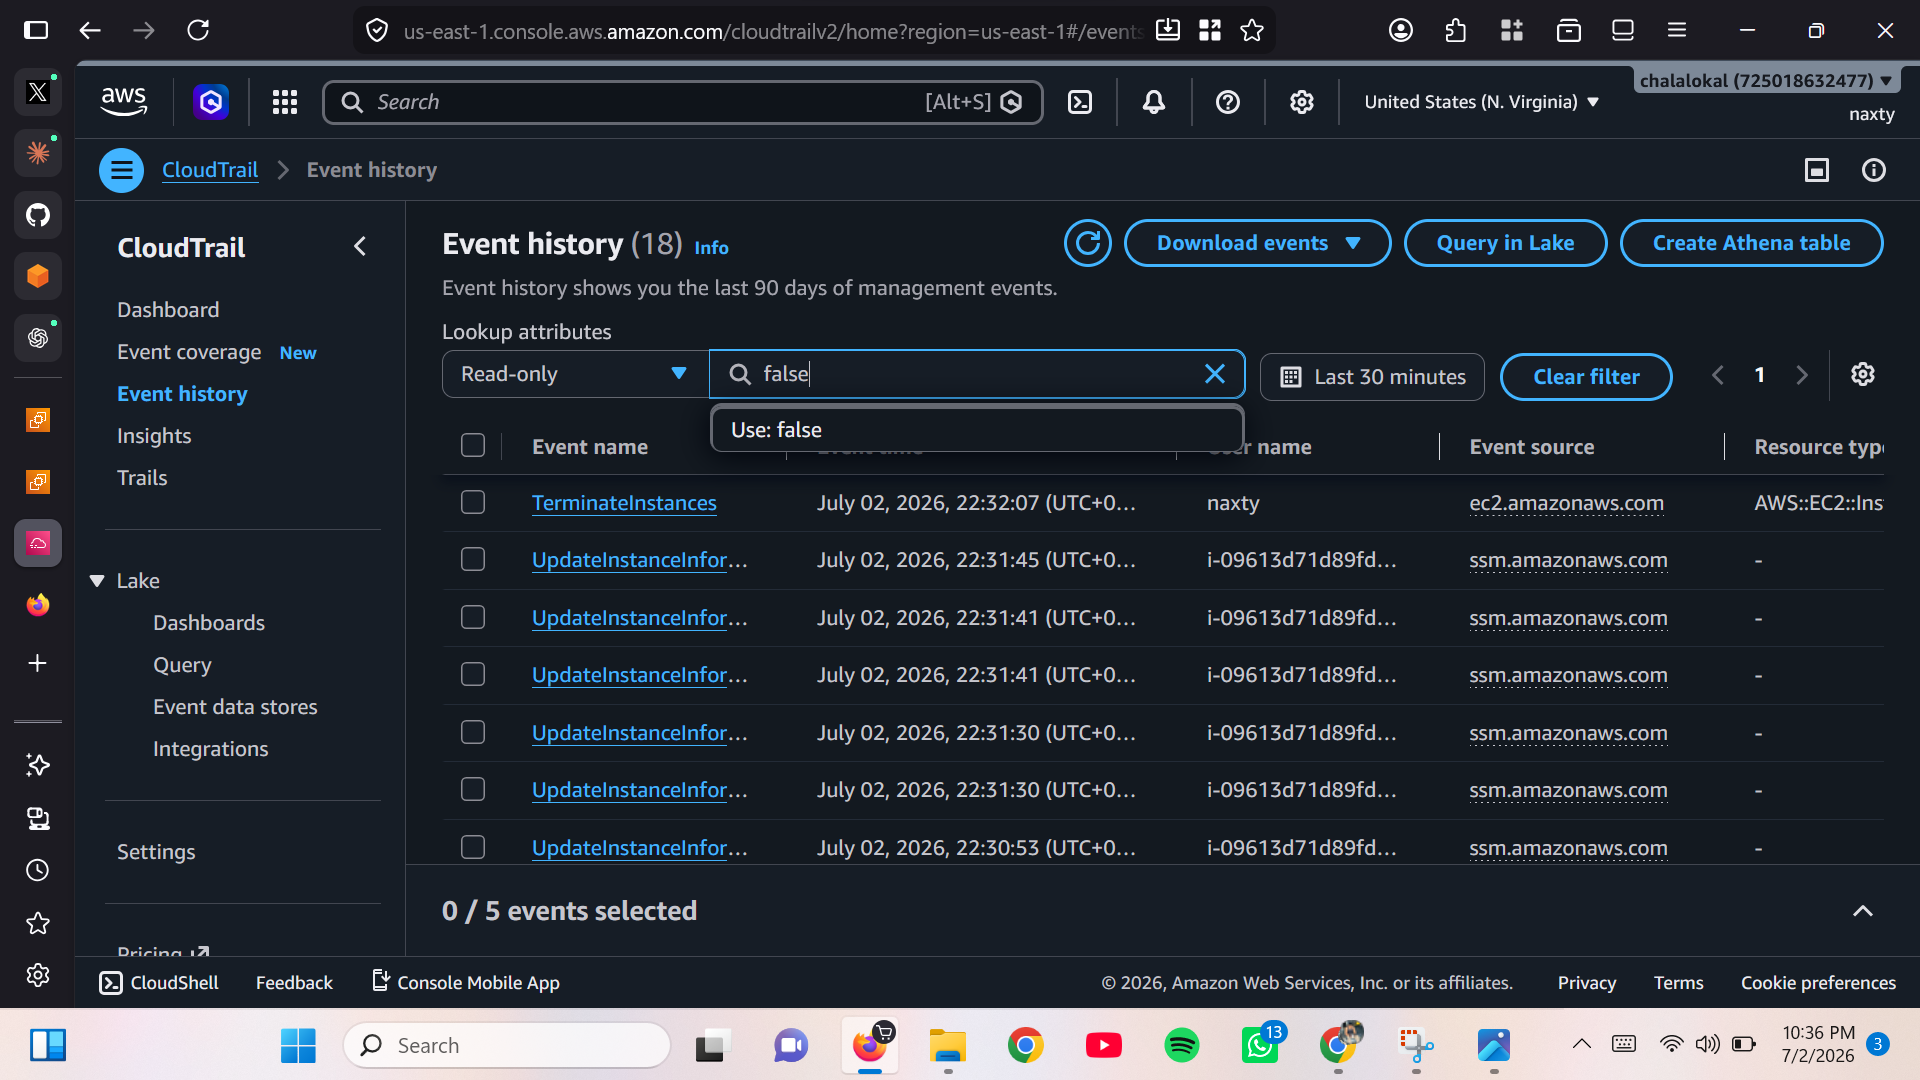Select the 'Use: false' suggestion

[x=977, y=429]
